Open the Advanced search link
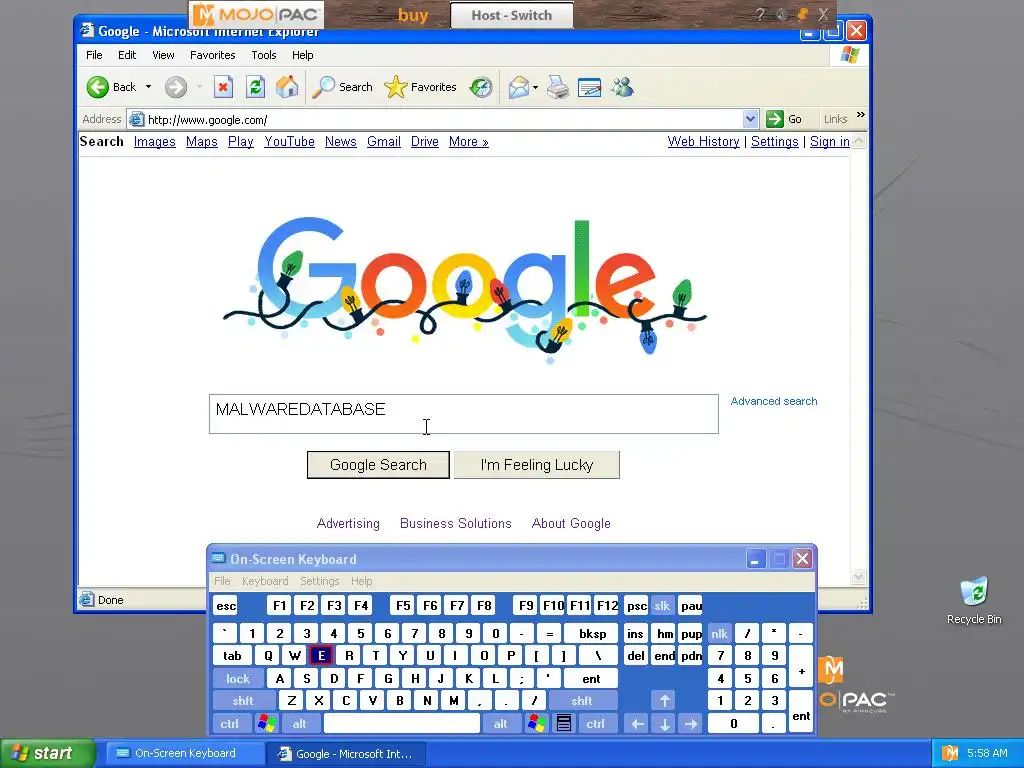This screenshot has width=1024, height=768. pos(774,401)
